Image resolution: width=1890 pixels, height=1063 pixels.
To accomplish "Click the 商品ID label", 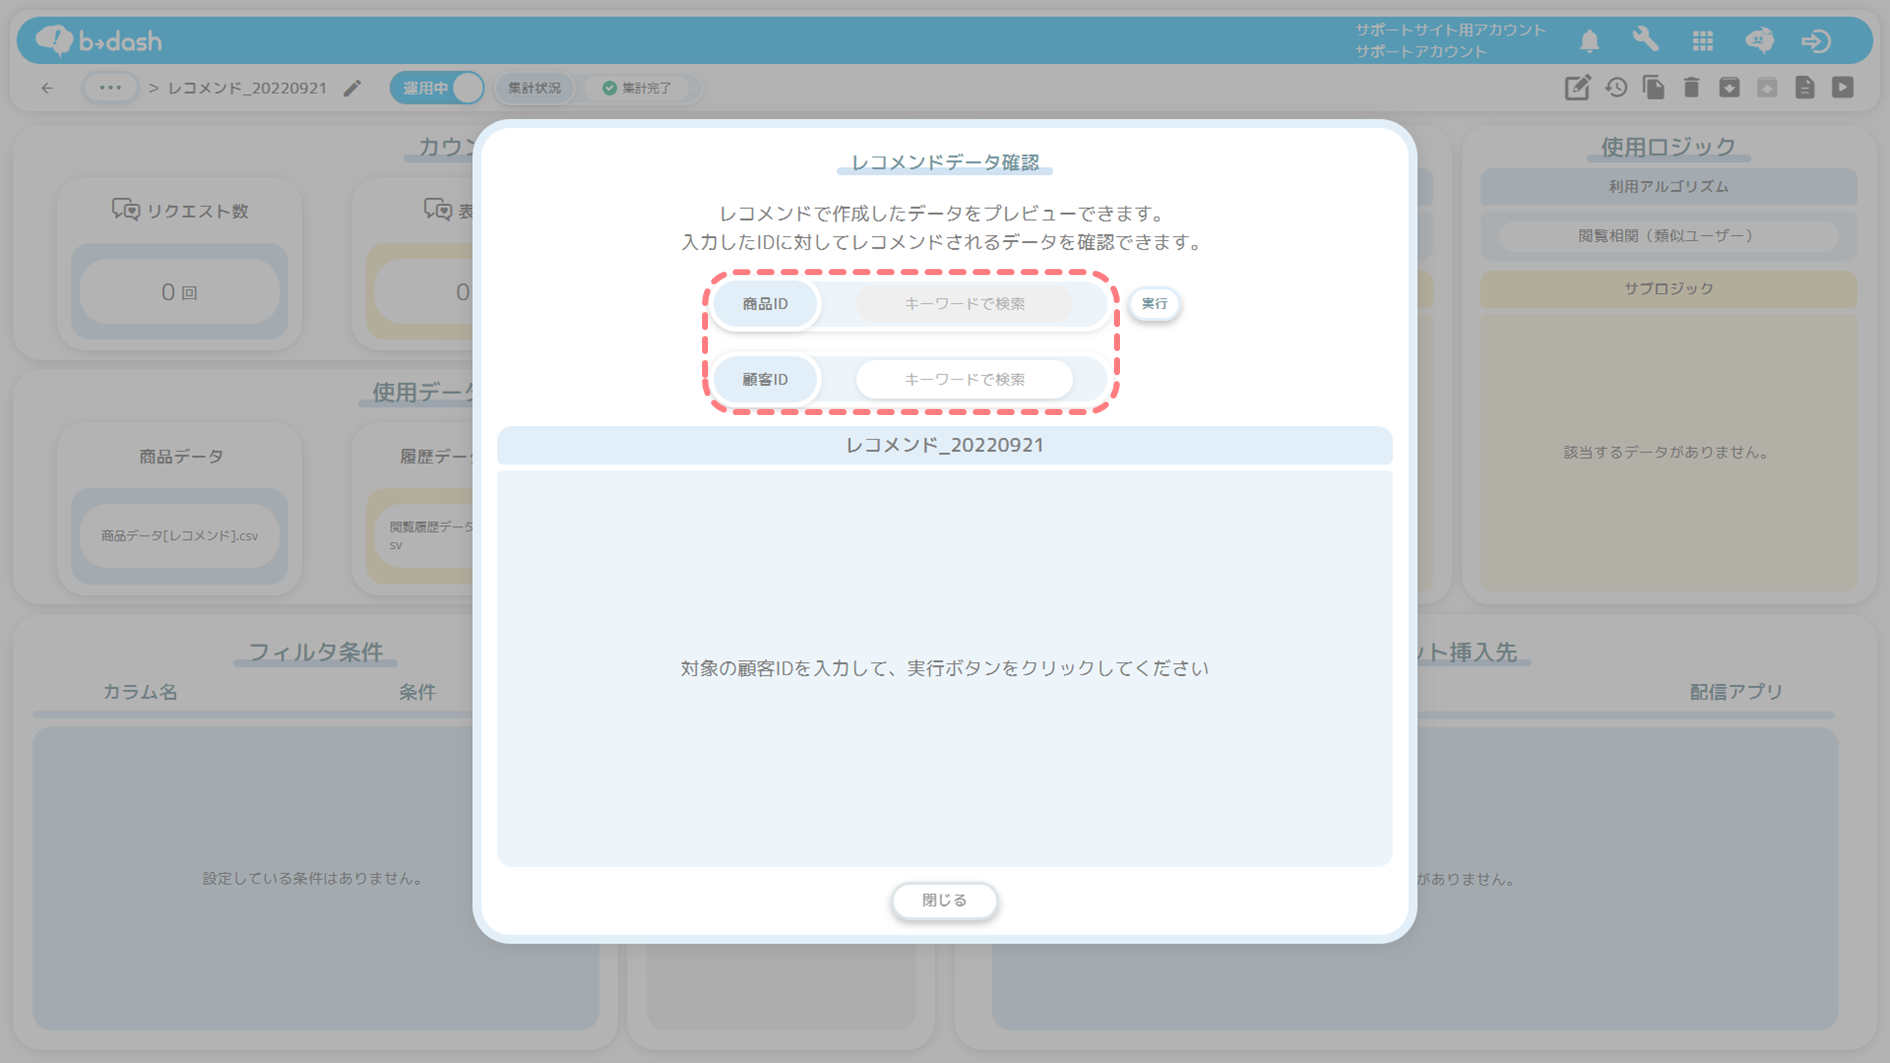I will click(x=765, y=303).
